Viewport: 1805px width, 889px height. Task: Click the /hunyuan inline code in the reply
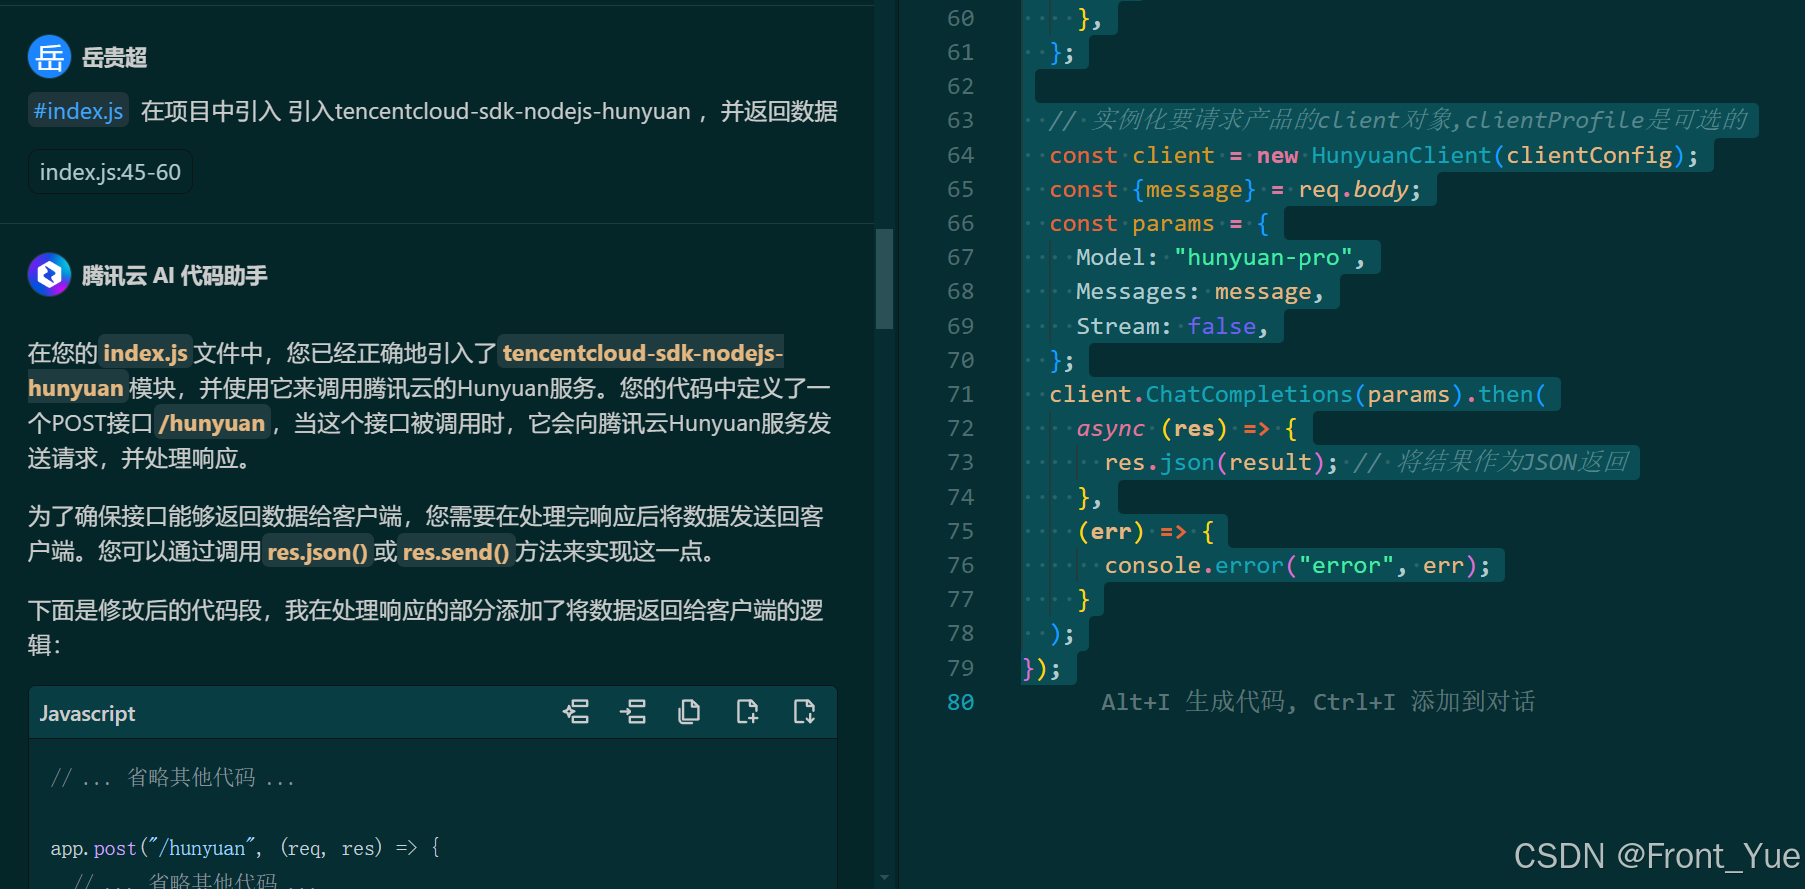[x=212, y=423]
